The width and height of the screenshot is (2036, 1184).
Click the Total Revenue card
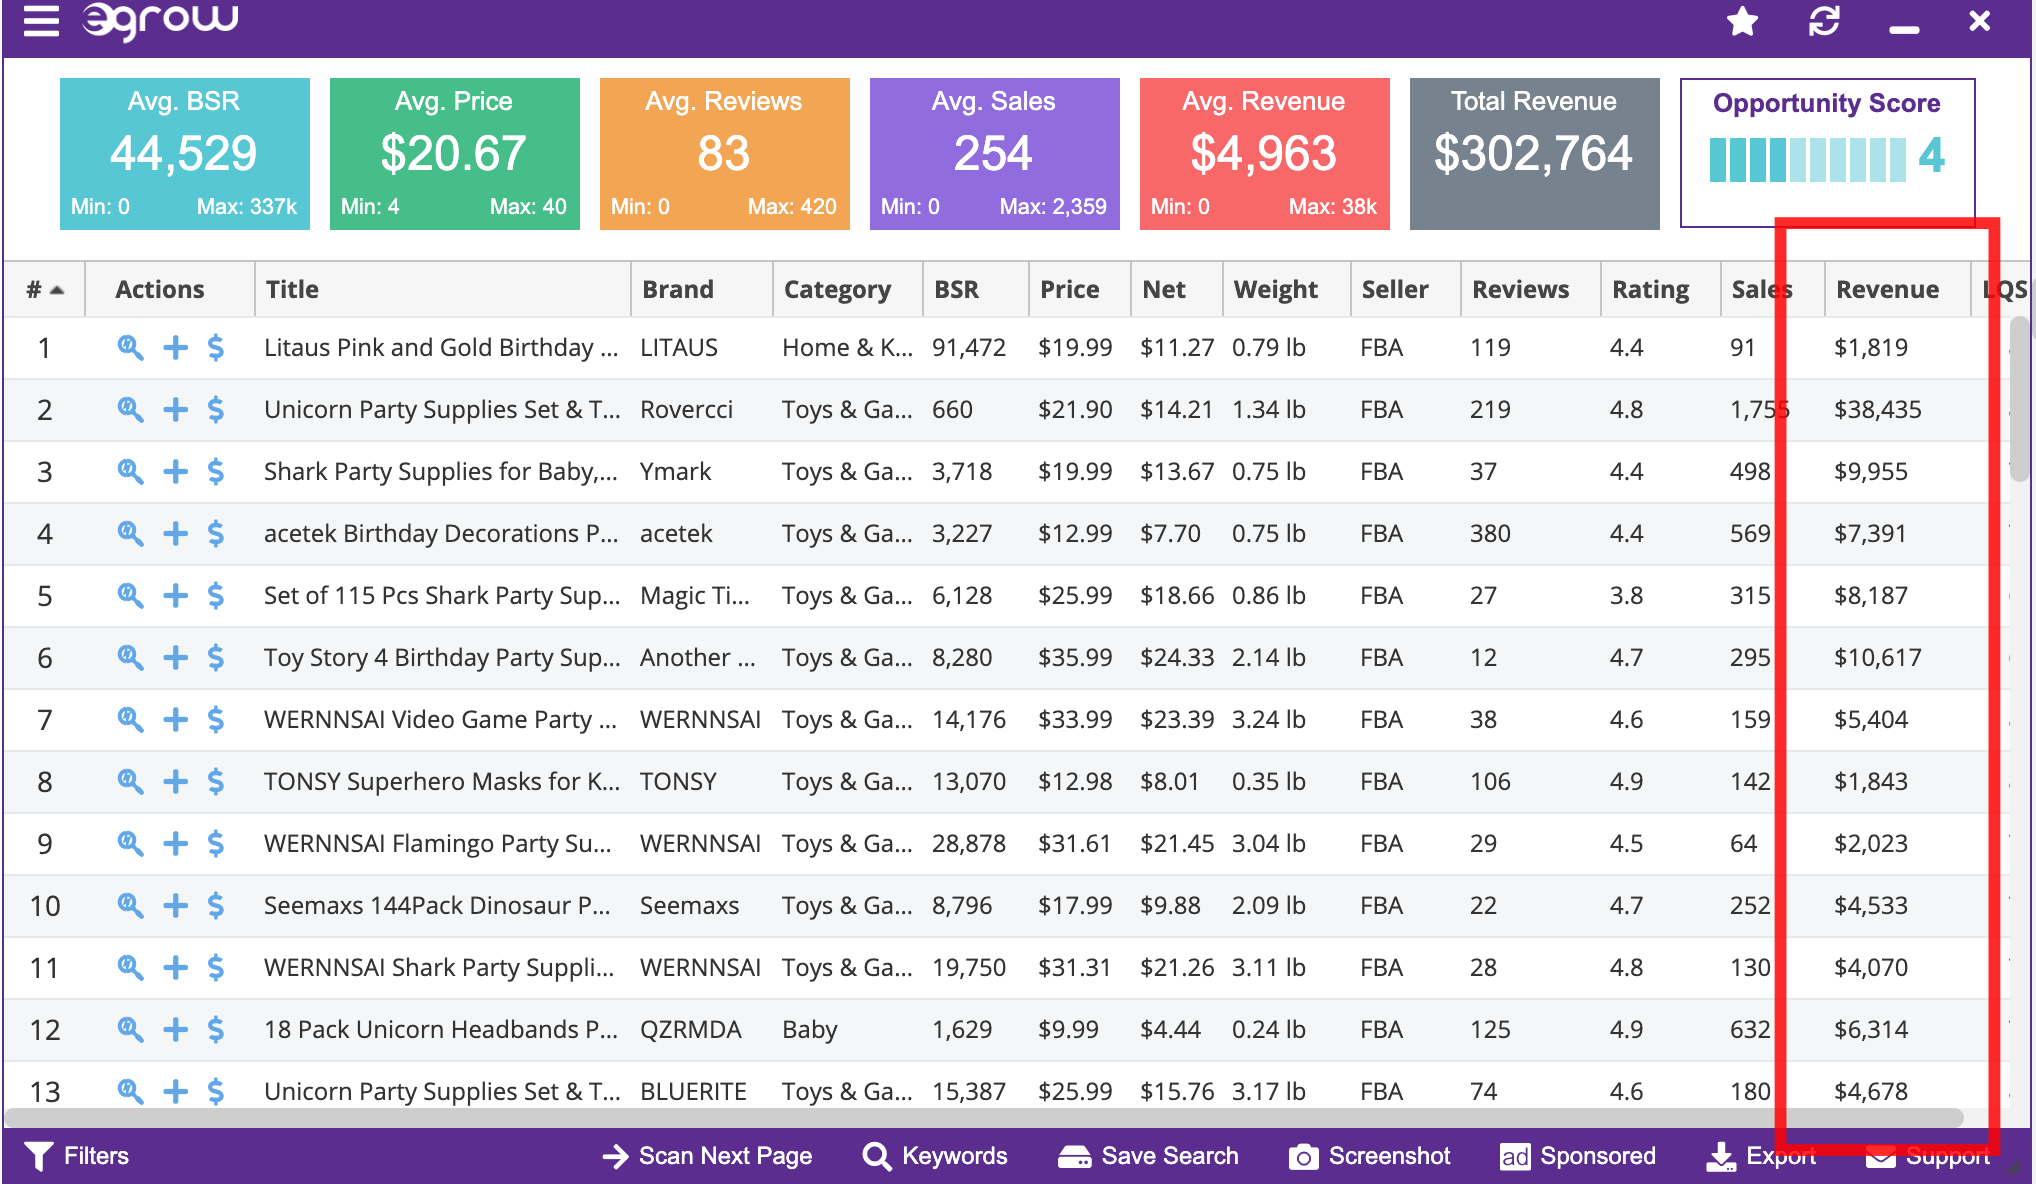click(x=1535, y=154)
